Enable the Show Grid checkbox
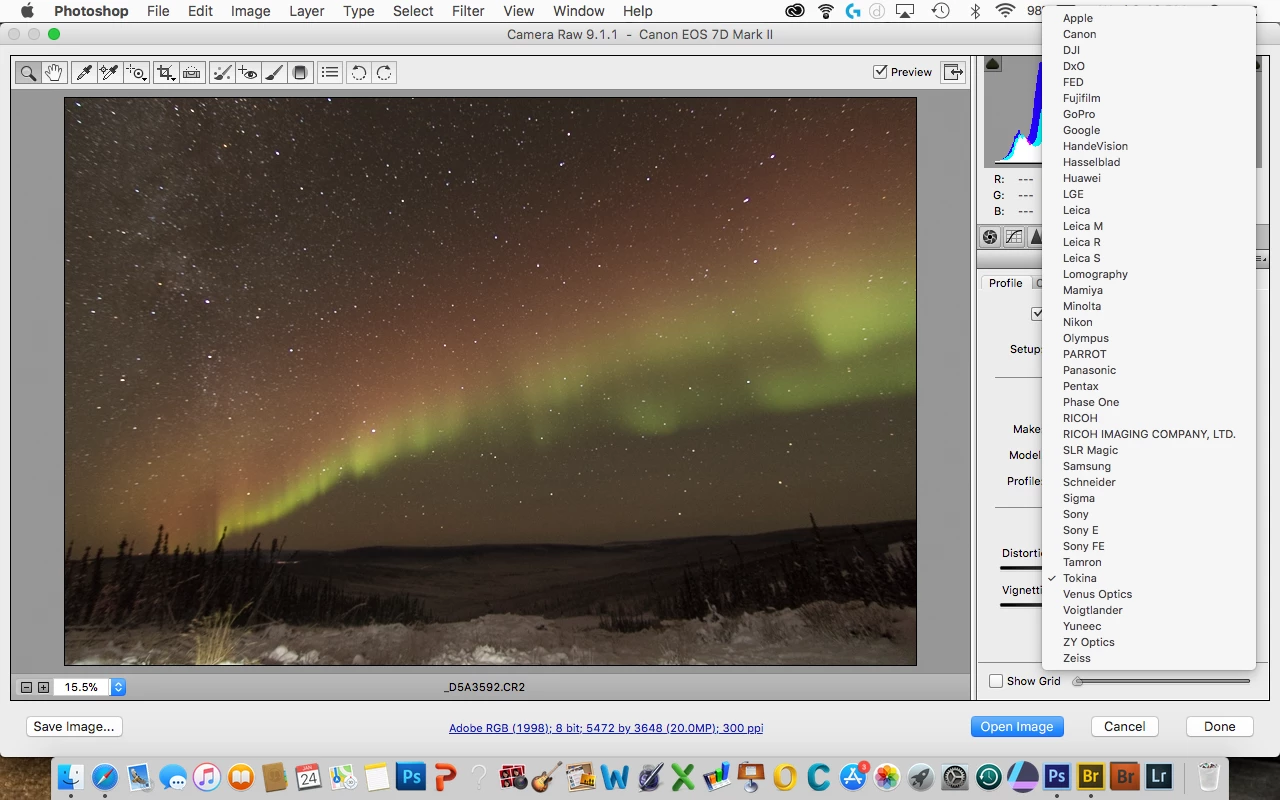This screenshot has width=1280, height=800. [996, 681]
